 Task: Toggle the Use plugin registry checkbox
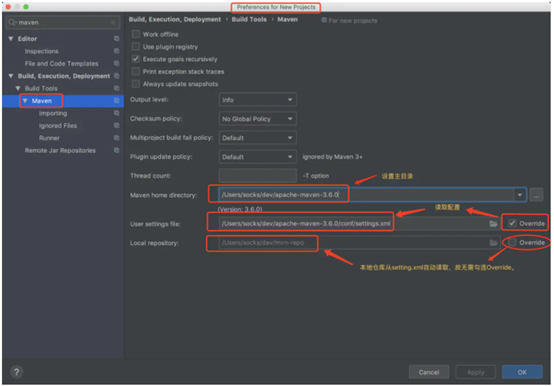[136, 46]
